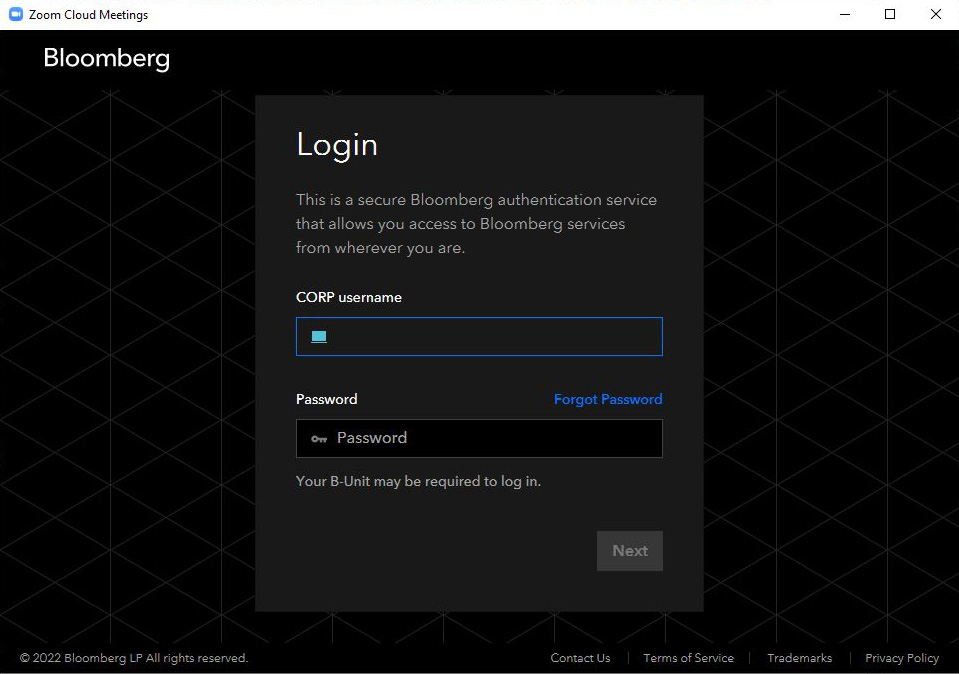Click the Bloomberg LP copyright text
This screenshot has width=959, height=674.
[134, 658]
